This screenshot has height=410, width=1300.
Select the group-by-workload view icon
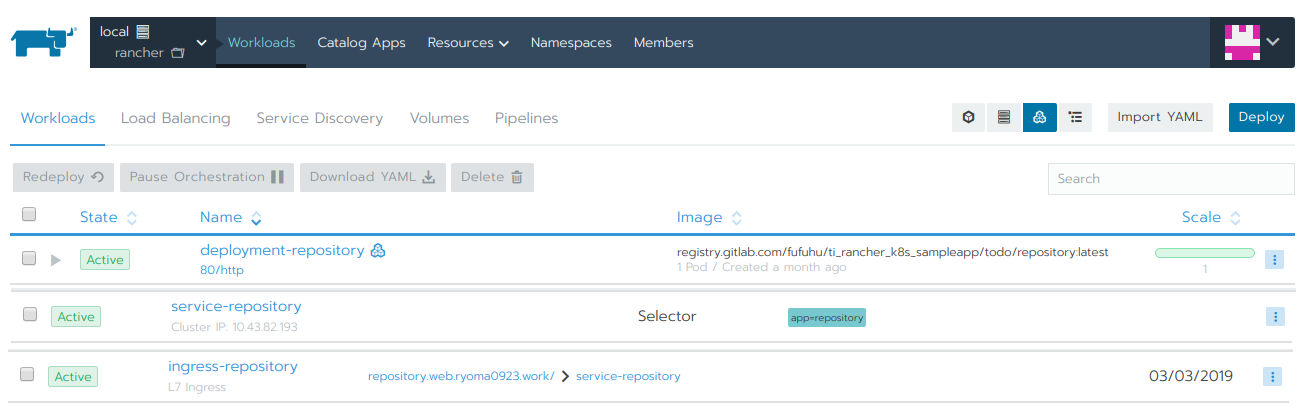[1040, 117]
